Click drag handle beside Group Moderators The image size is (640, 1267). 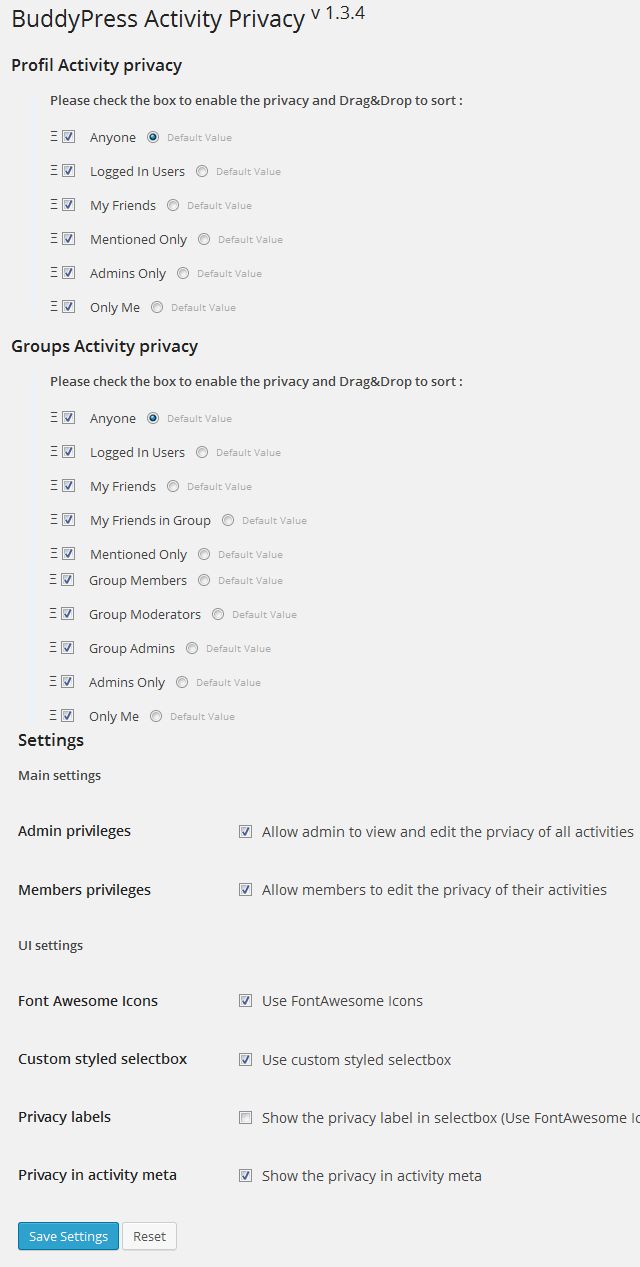click(54, 614)
